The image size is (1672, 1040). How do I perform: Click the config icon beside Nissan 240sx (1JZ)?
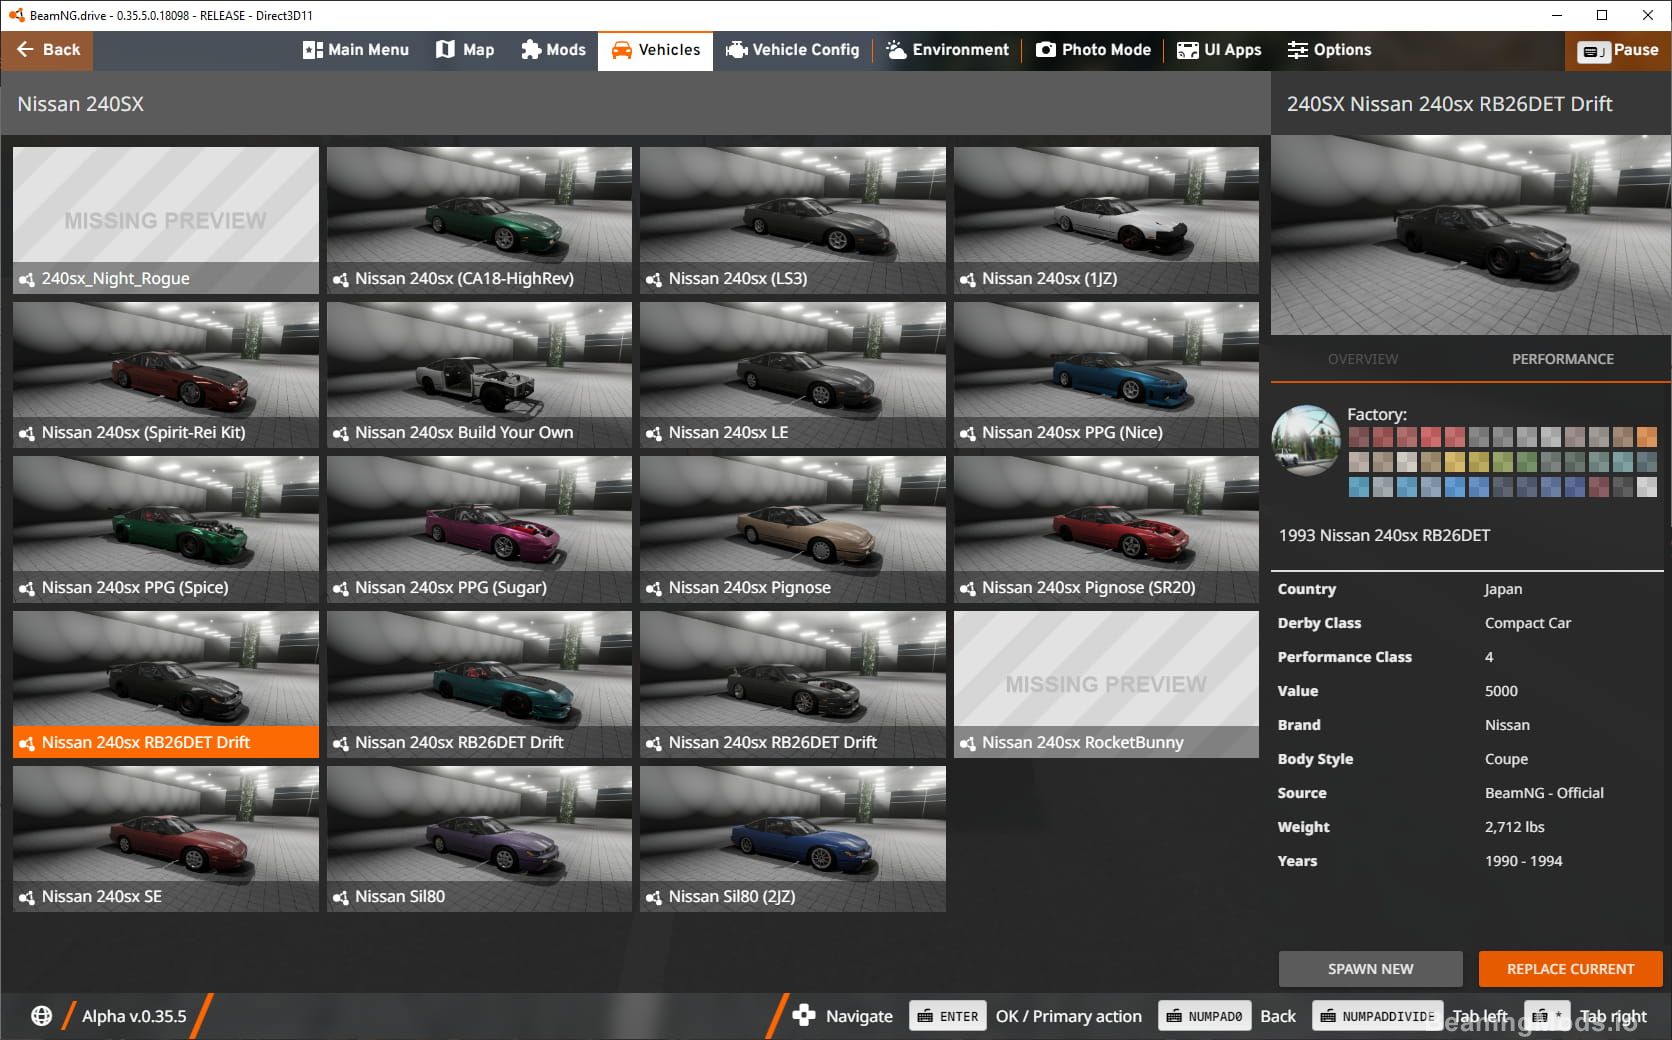(x=967, y=279)
